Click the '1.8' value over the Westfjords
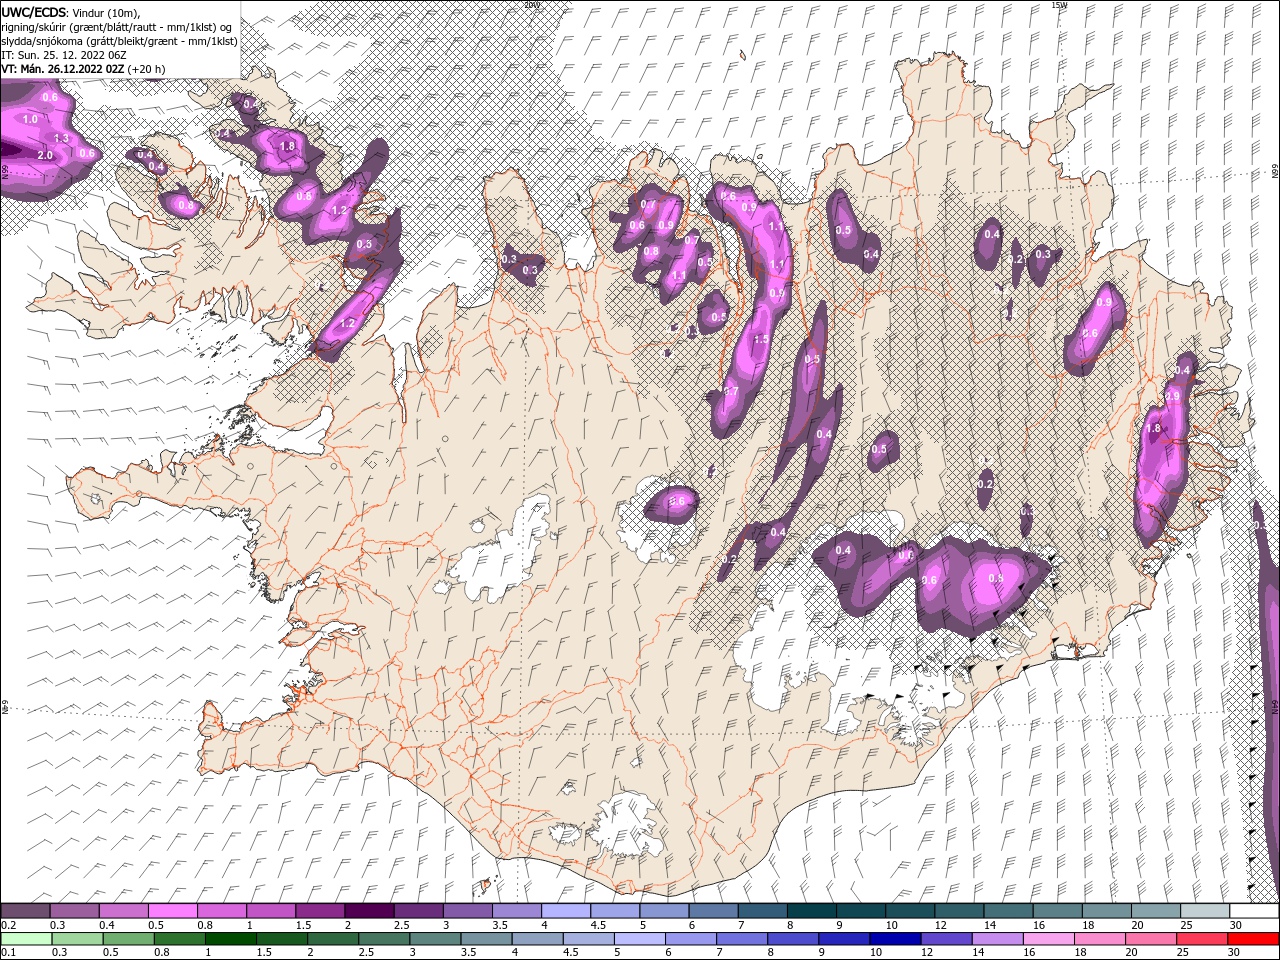 coord(288,146)
